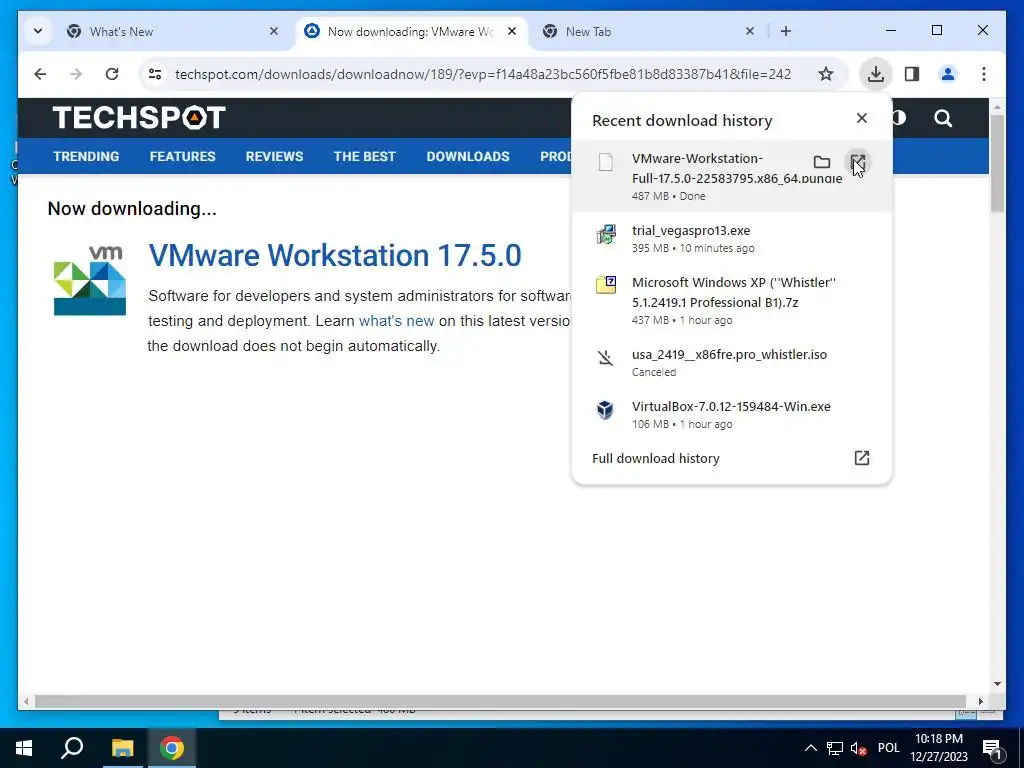Viewport: 1024px width, 768px height.
Task: Open the muted volume tray icon
Action: tap(858, 748)
